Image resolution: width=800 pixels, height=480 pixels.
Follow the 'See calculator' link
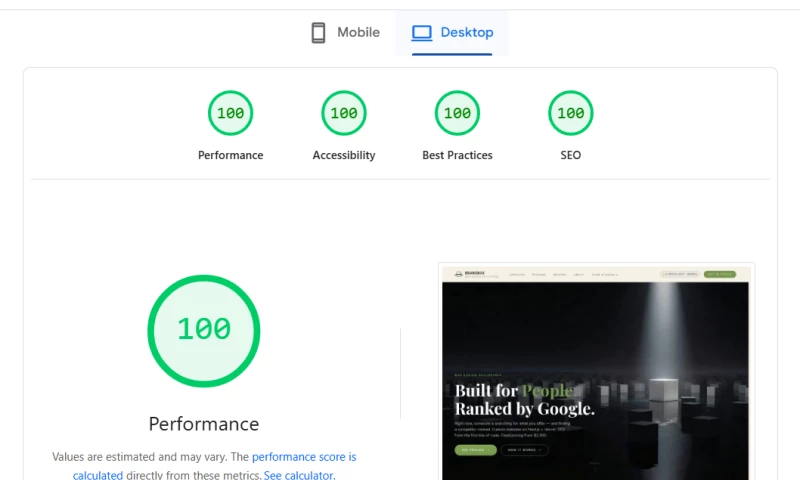click(x=299, y=475)
